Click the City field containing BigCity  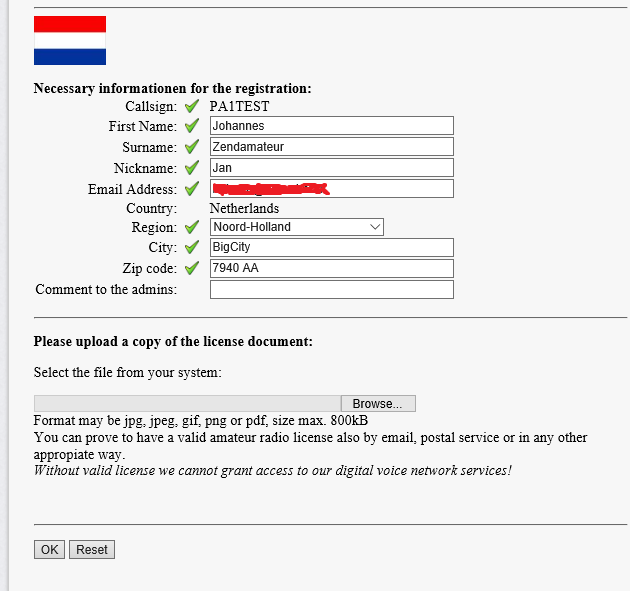tap(332, 247)
